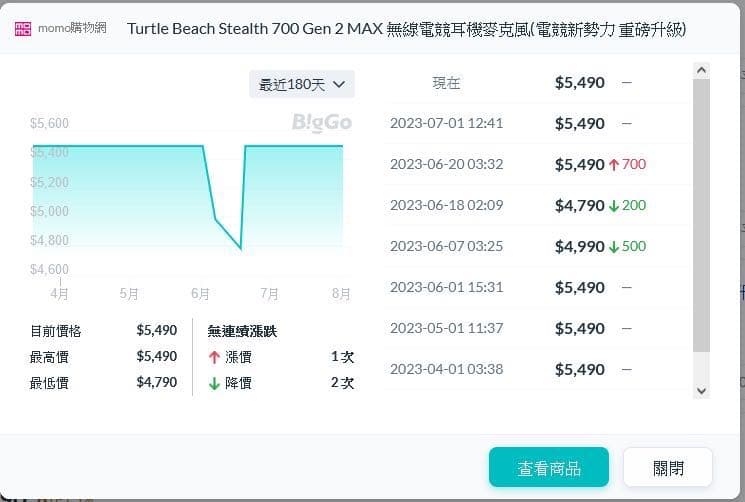Image resolution: width=745 pixels, height=502 pixels.
Task: Click the 7月 label on chart axis
Action: tap(269, 294)
